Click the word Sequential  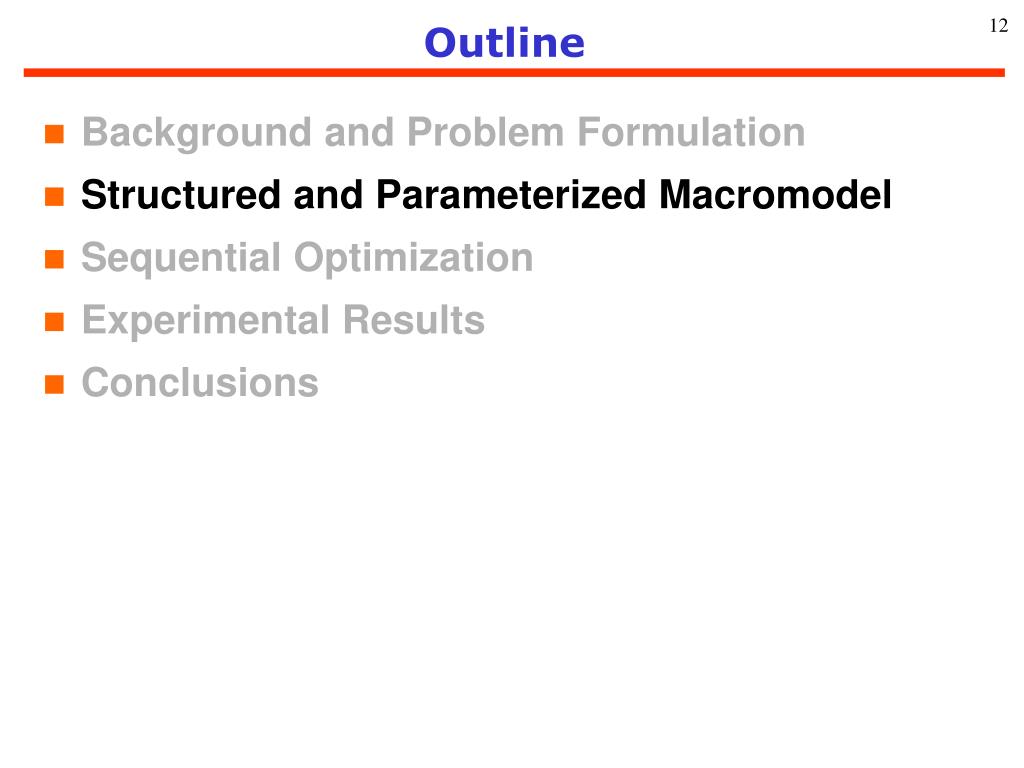181,259
